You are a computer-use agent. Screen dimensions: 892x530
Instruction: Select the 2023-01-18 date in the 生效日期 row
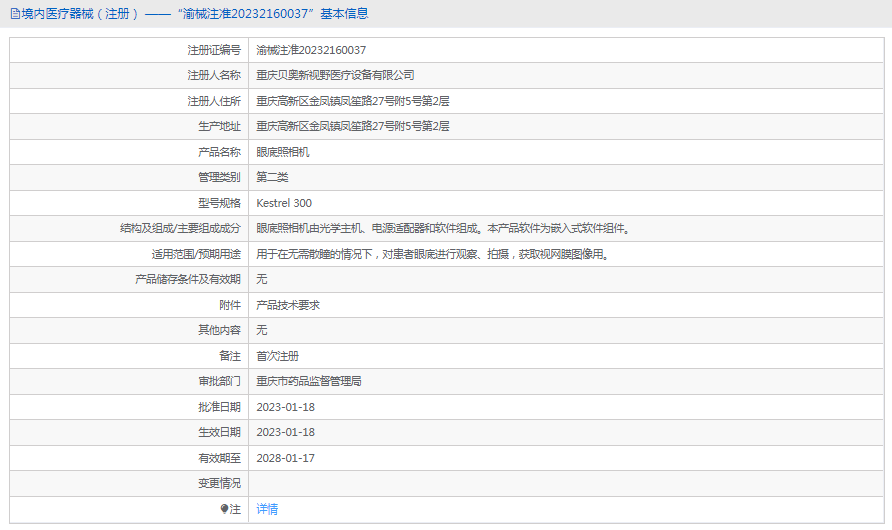click(286, 432)
